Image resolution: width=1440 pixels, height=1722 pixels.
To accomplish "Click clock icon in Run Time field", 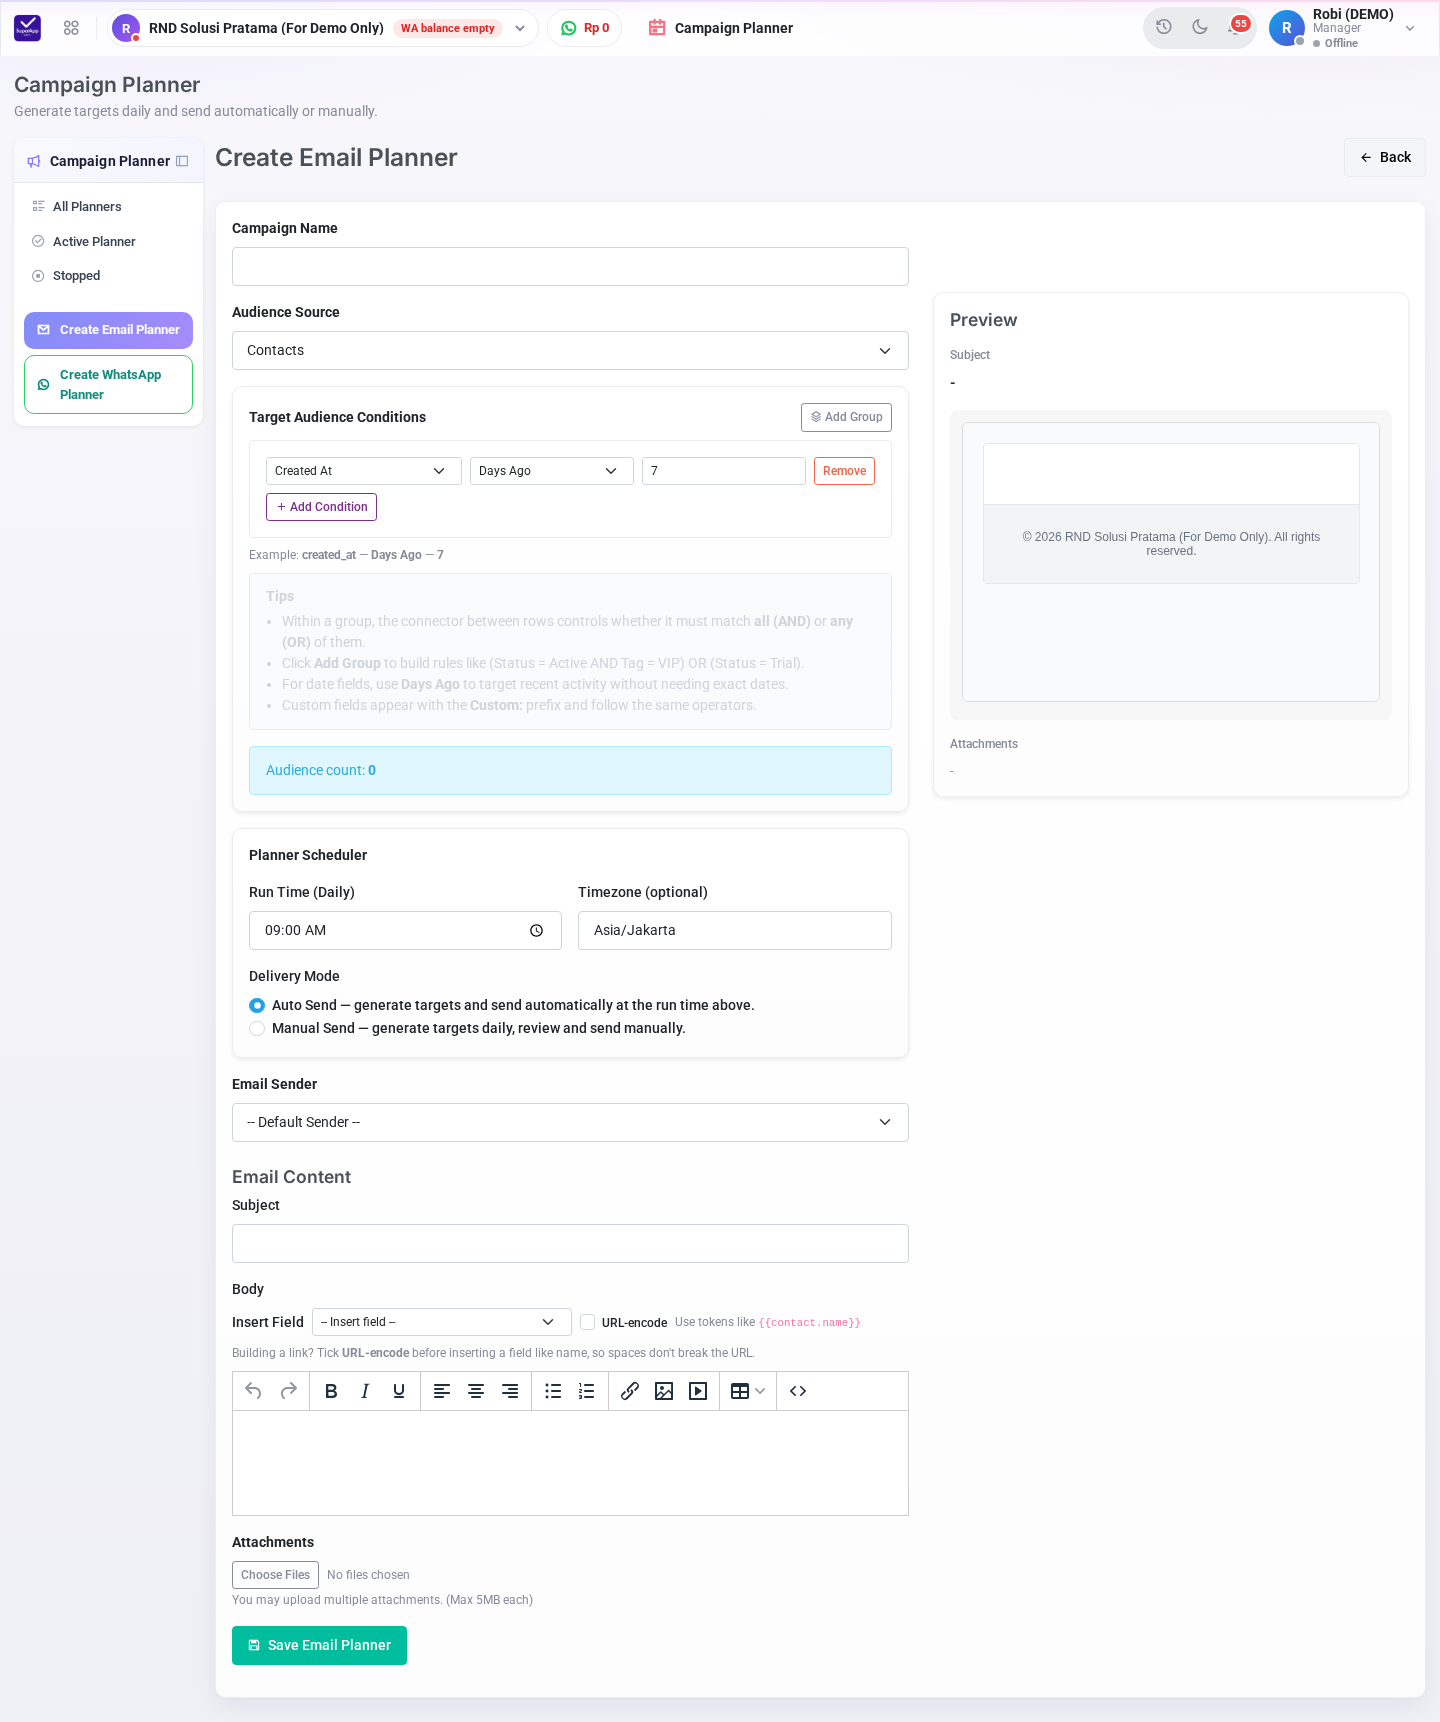I will (537, 931).
